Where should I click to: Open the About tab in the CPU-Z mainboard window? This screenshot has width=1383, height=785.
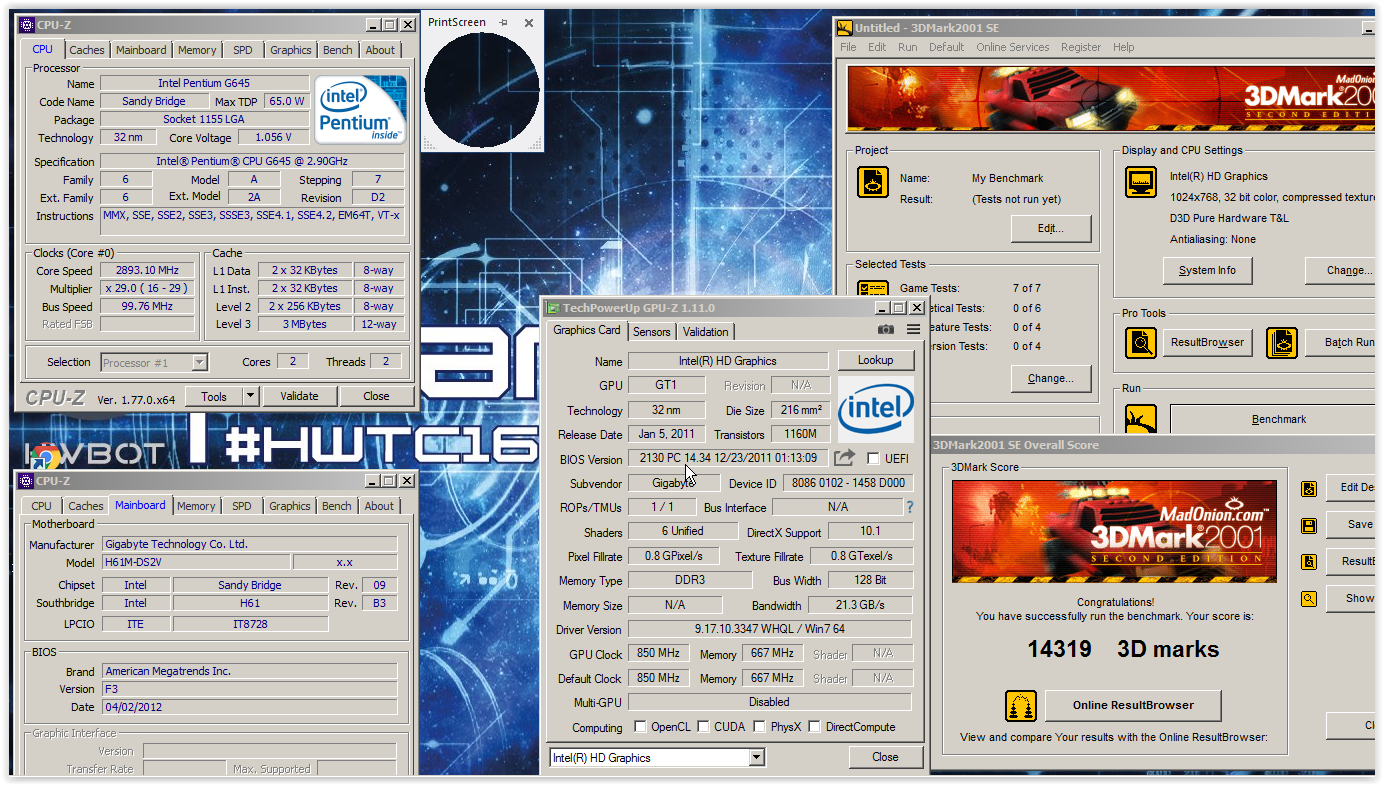click(x=379, y=506)
